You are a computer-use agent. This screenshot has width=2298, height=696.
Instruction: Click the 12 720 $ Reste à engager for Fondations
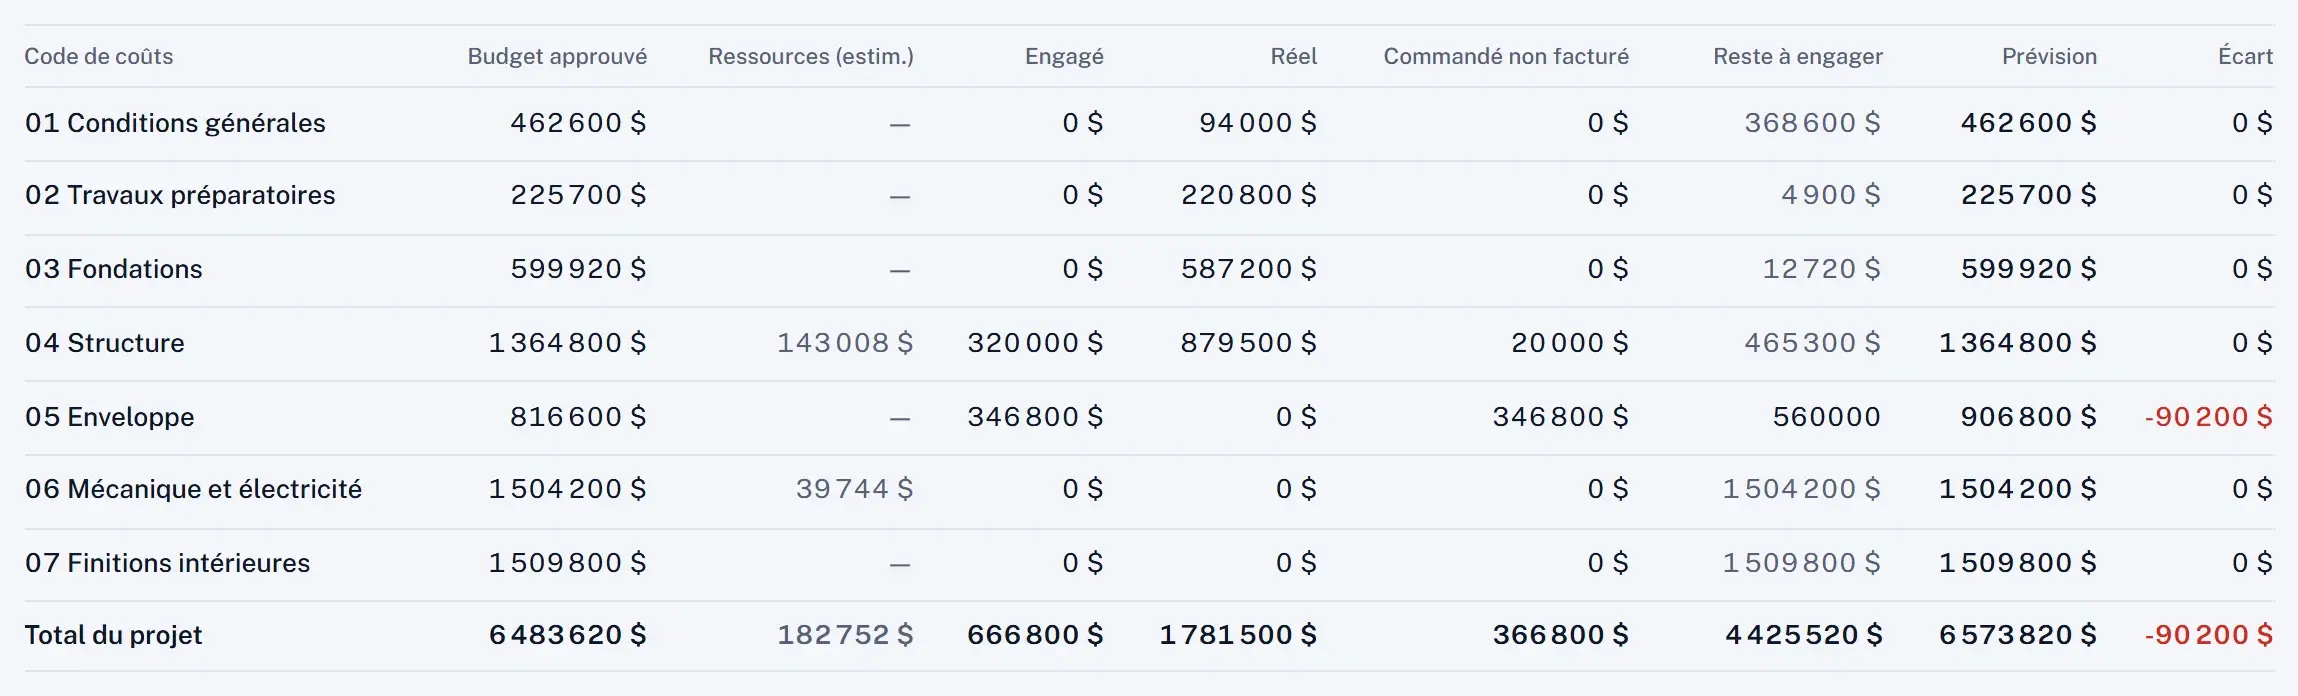[1821, 269]
